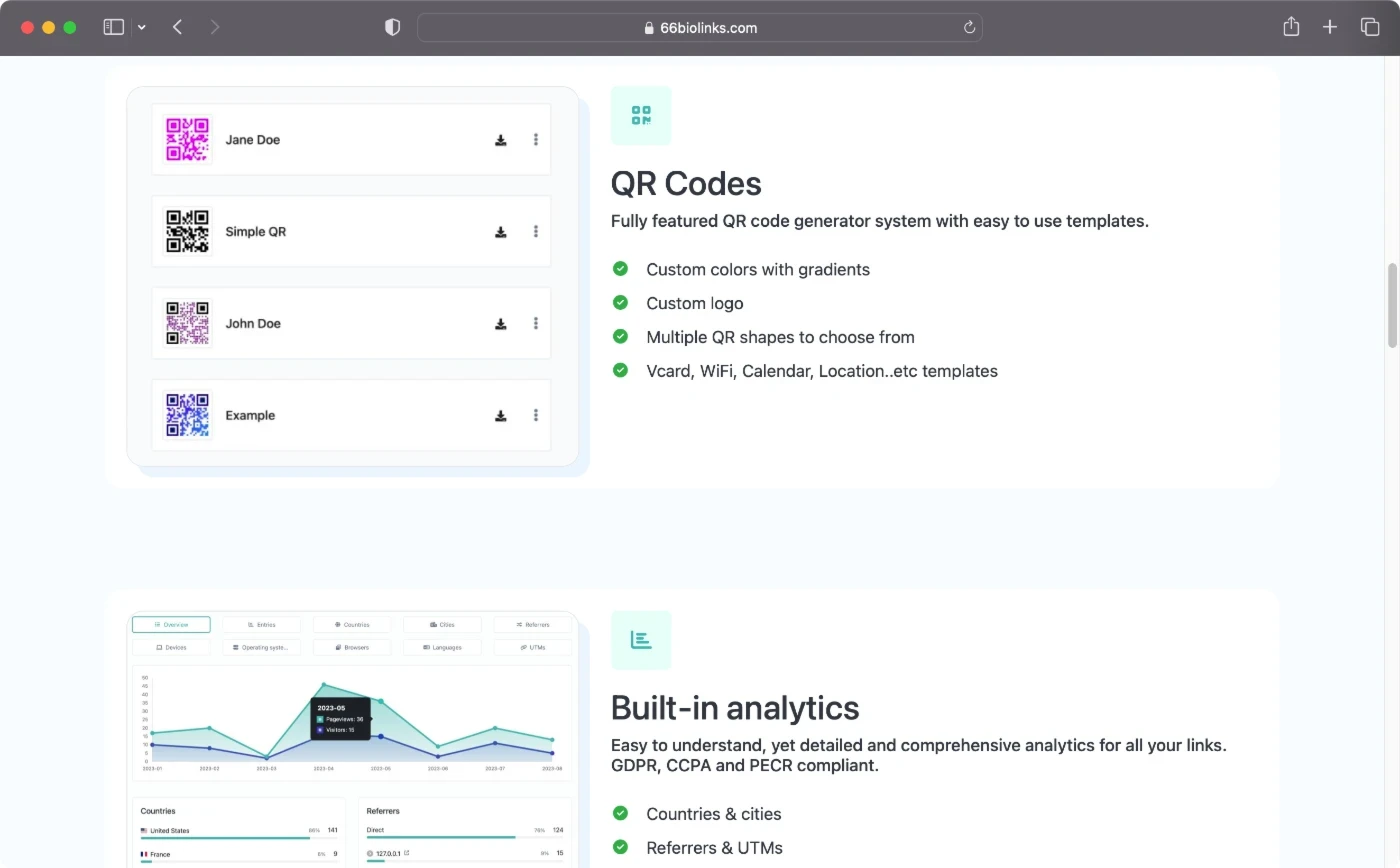This screenshot has width=1400, height=868.
Task: Go back to the previous page
Action: [x=177, y=27]
